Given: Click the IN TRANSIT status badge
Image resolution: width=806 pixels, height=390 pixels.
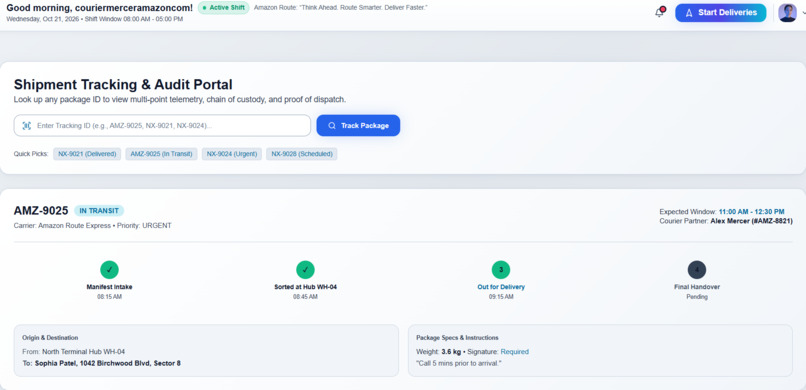Looking at the screenshot, I should point(99,211).
